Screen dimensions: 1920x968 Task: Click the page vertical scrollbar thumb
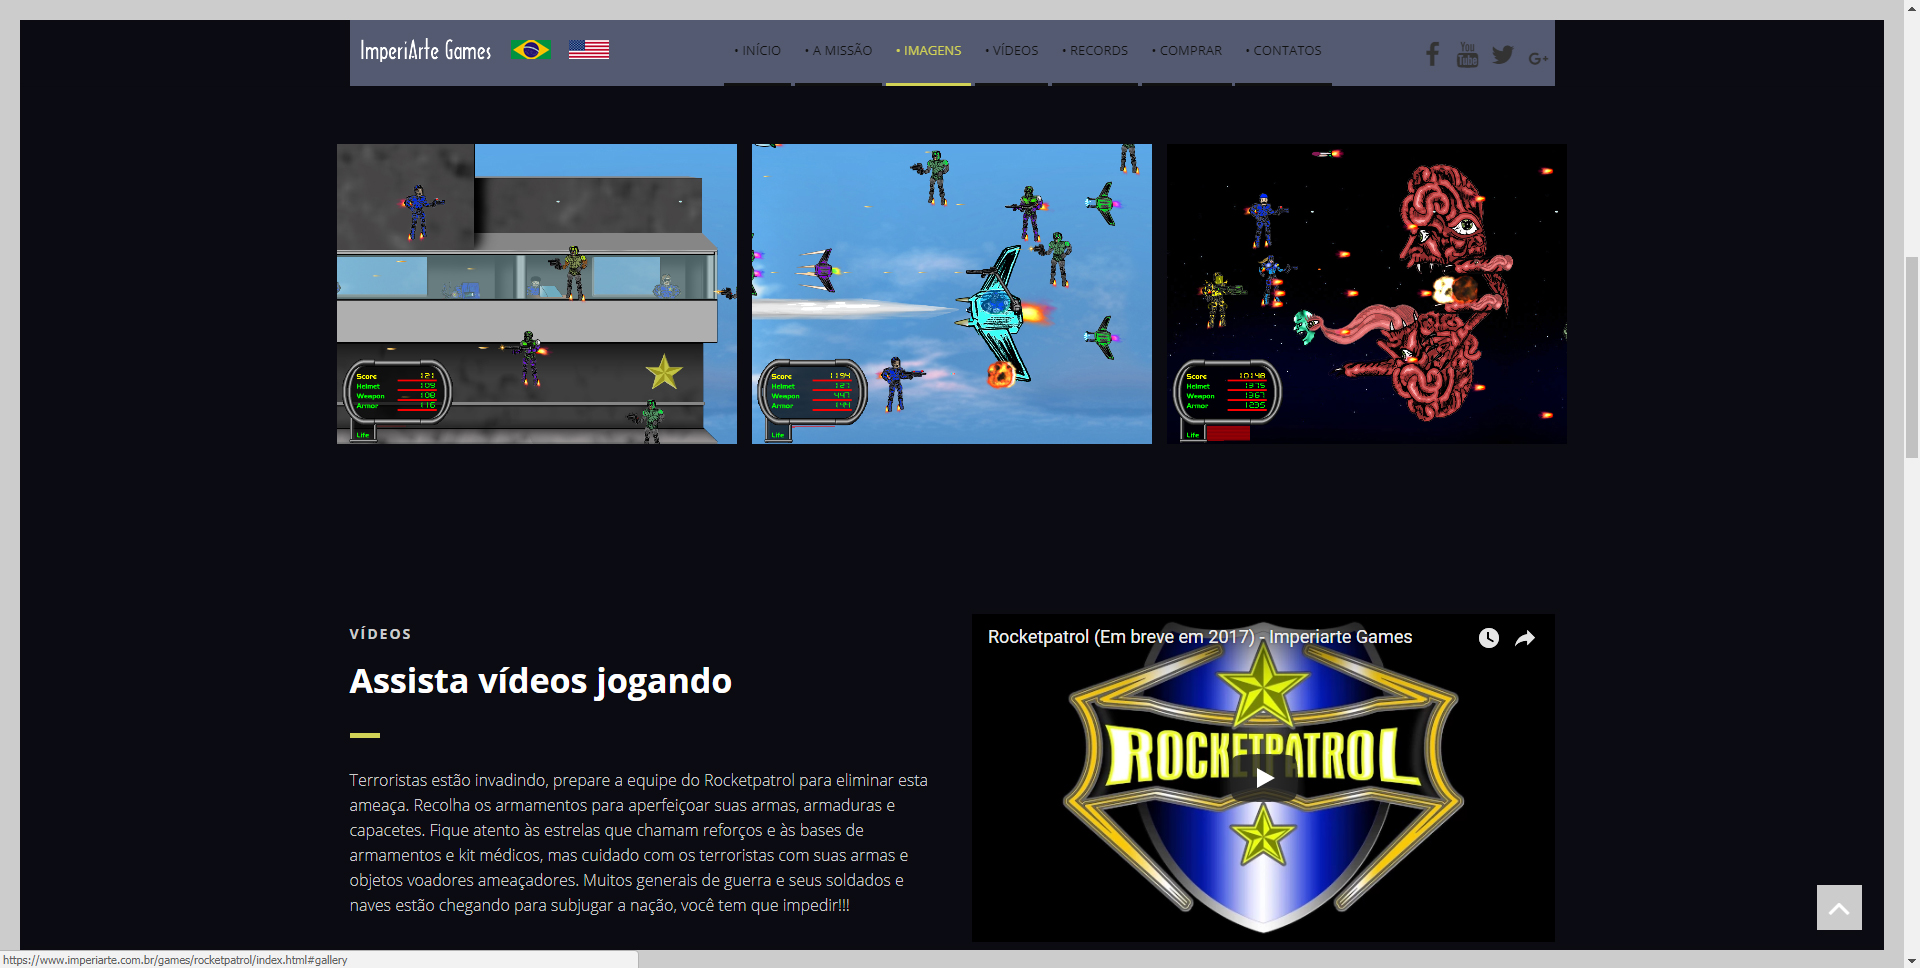pyautogui.click(x=1911, y=357)
